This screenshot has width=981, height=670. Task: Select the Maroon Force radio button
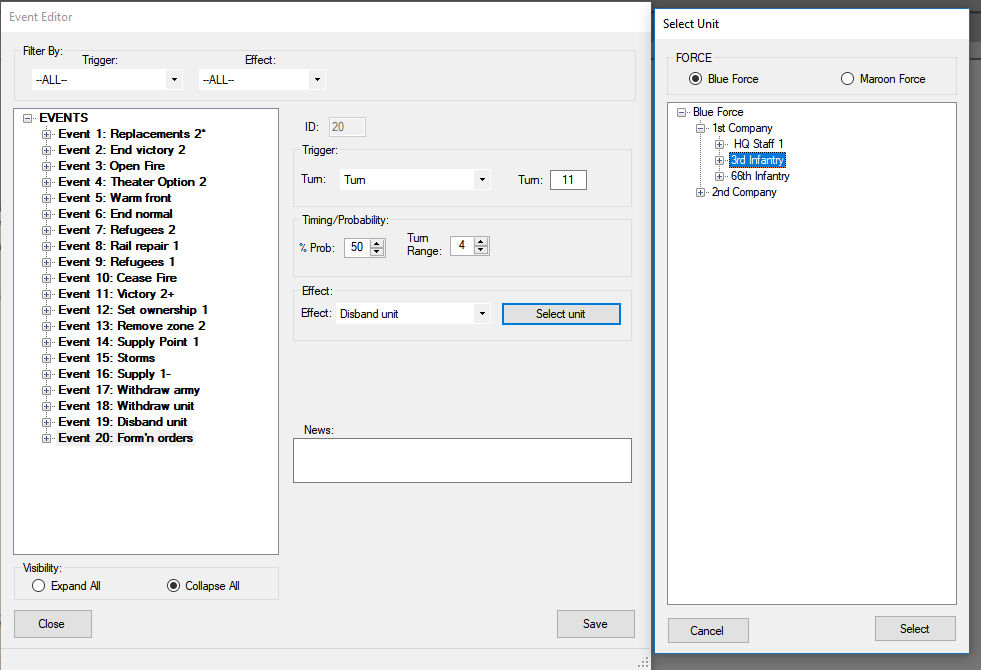[x=847, y=79]
